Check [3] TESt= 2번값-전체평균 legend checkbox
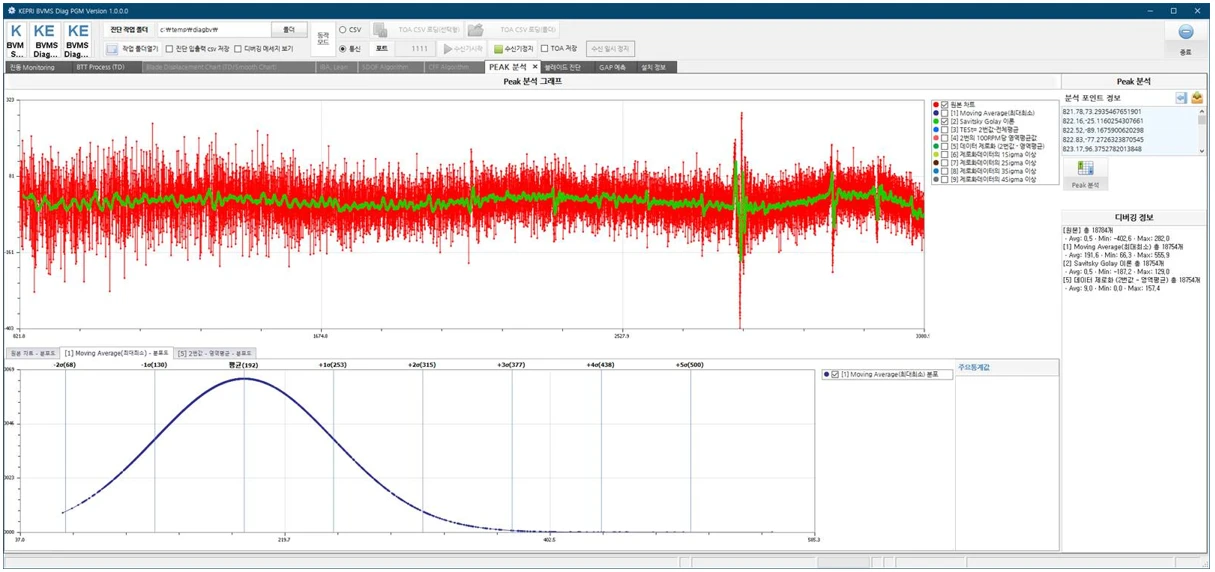 [944, 129]
